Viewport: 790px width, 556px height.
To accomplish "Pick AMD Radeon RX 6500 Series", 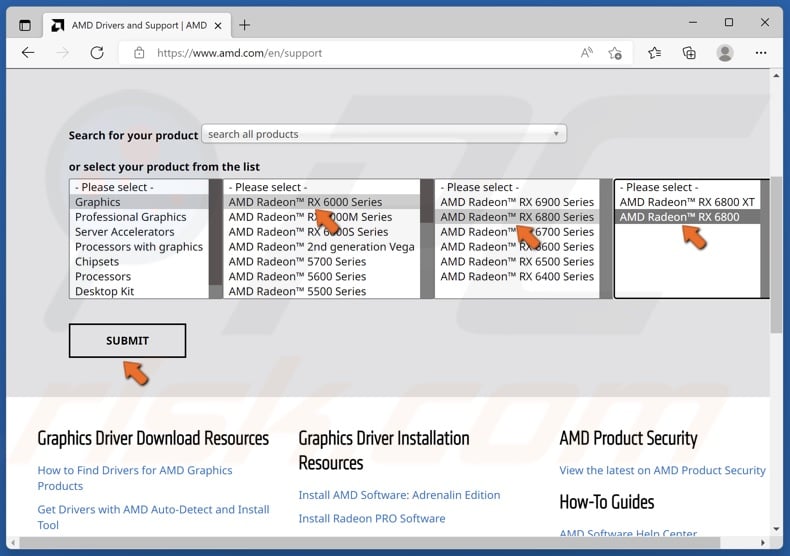I will (517, 262).
